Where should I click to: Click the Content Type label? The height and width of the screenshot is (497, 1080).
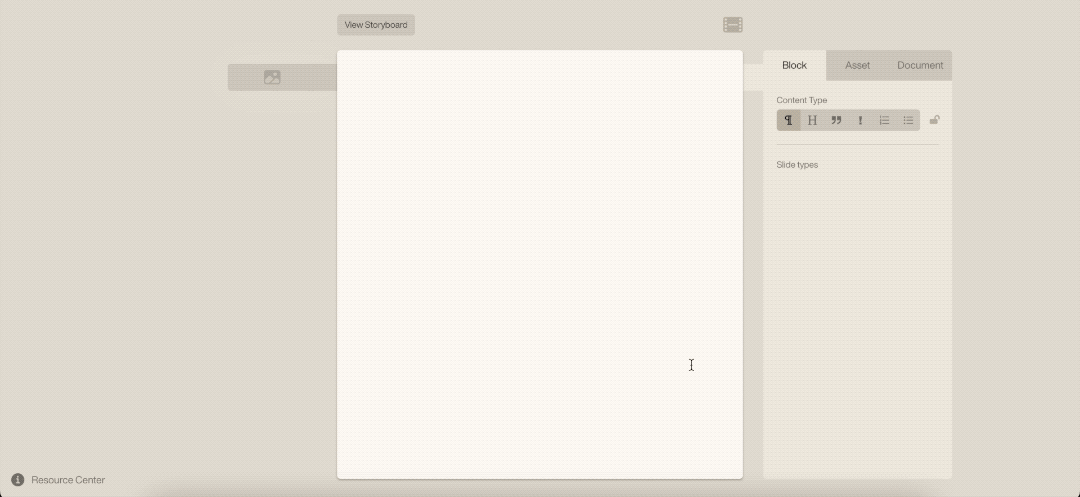pos(802,100)
